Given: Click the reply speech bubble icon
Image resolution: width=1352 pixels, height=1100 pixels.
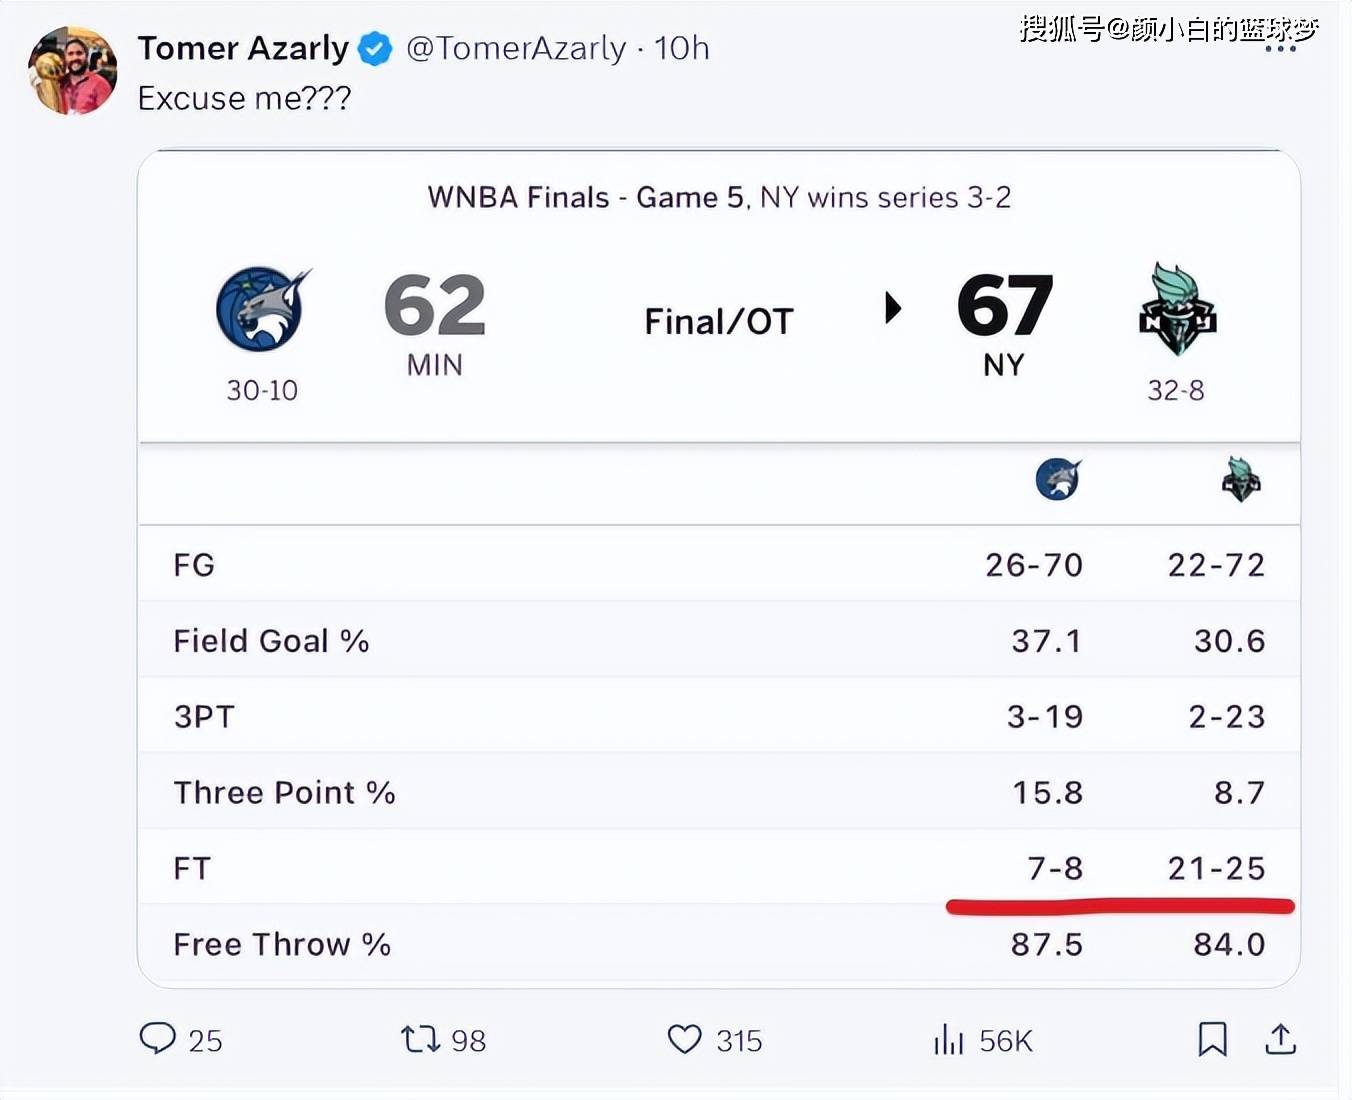Looking at the screenshot, I should 157,1039.
